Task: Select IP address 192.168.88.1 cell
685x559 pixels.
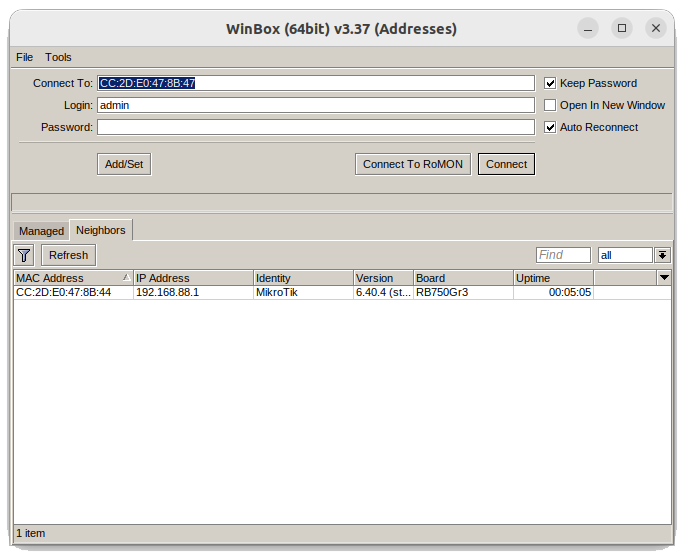Action: coord(193,293)
